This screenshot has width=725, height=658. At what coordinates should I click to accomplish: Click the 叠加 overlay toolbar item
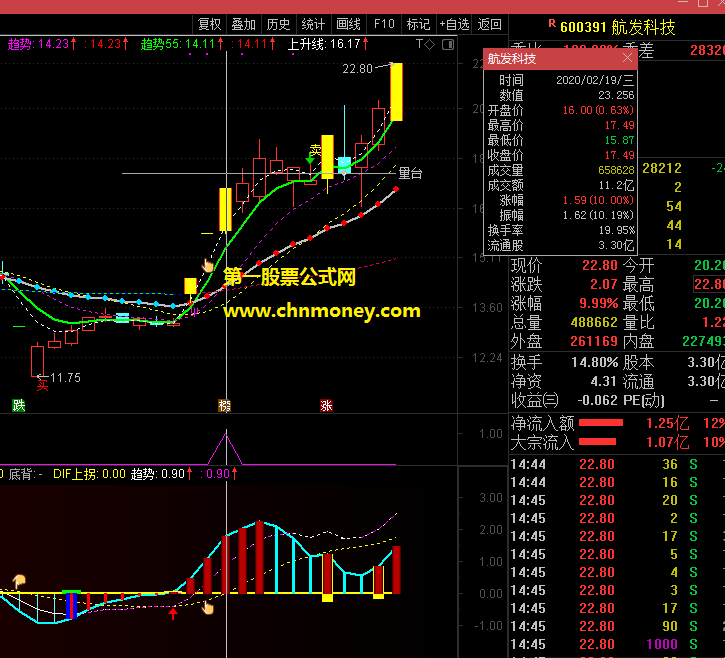pos(244,24)
